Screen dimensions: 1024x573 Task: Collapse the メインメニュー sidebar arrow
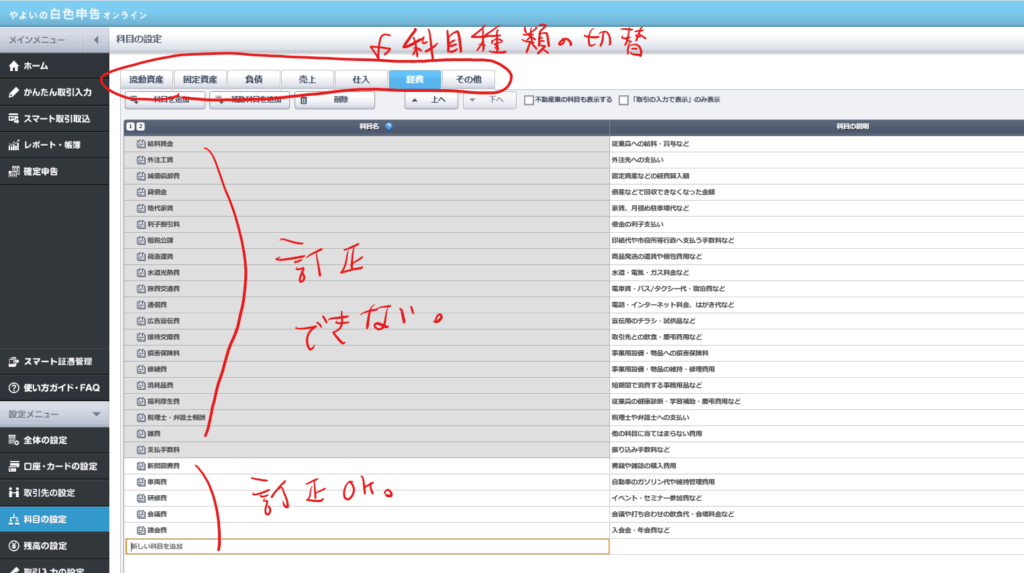click(x=96, y=40)
